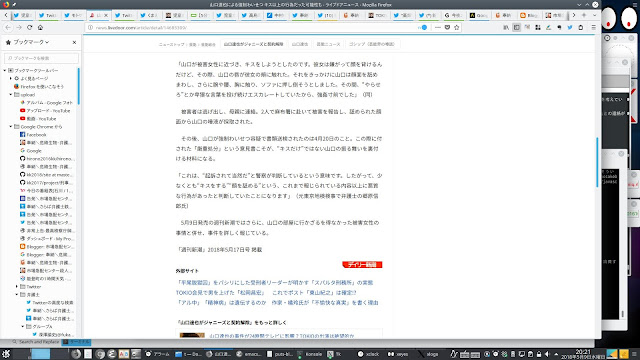
Task: Click the Twitter extension icon in toolbar
Action: click(x=570, y=27)
